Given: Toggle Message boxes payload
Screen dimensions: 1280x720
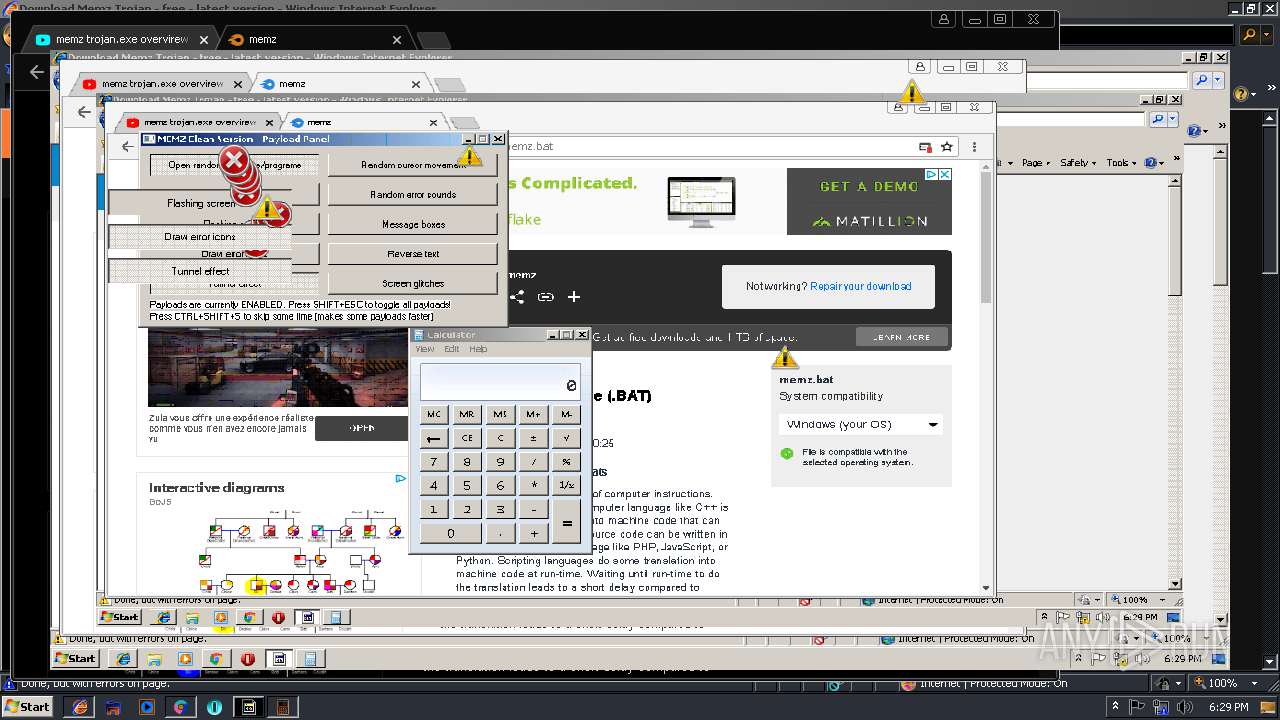Looking at the screenshot, I should [x=413, y=224].
